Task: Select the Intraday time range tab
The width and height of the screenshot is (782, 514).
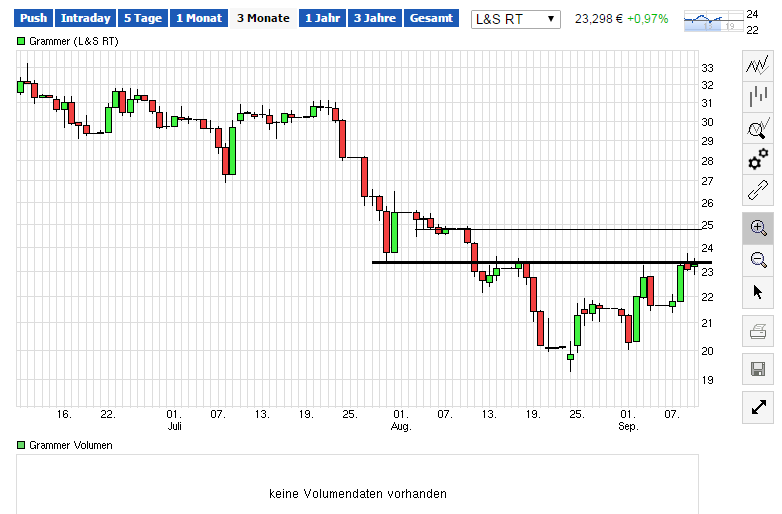Action: tap(85, 18)
